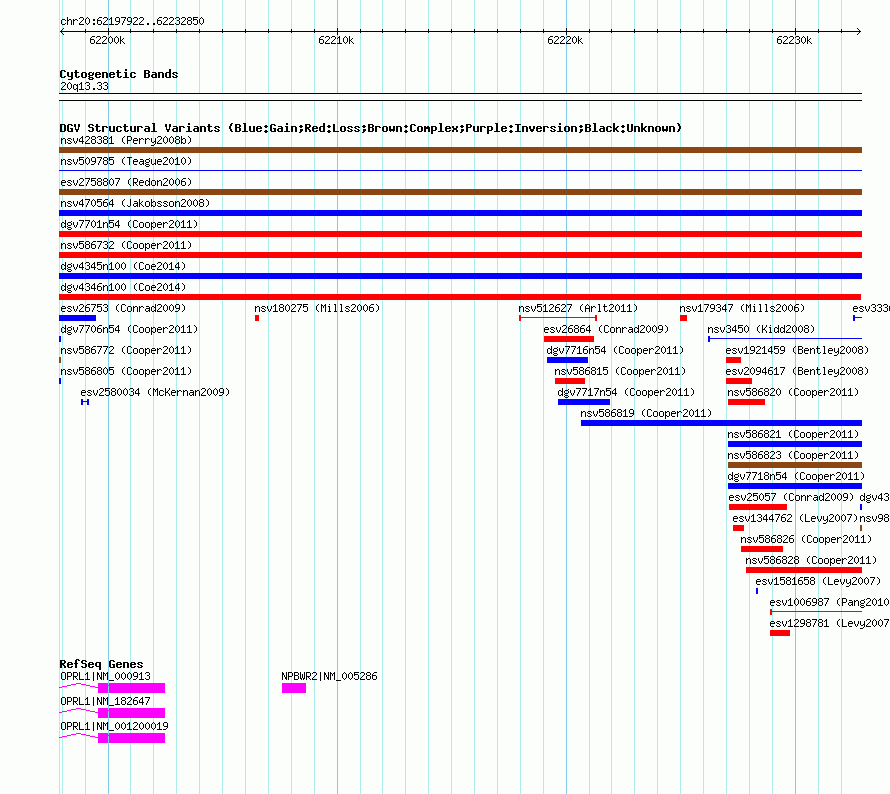Click the 62220k ruler position

(565, 40)
